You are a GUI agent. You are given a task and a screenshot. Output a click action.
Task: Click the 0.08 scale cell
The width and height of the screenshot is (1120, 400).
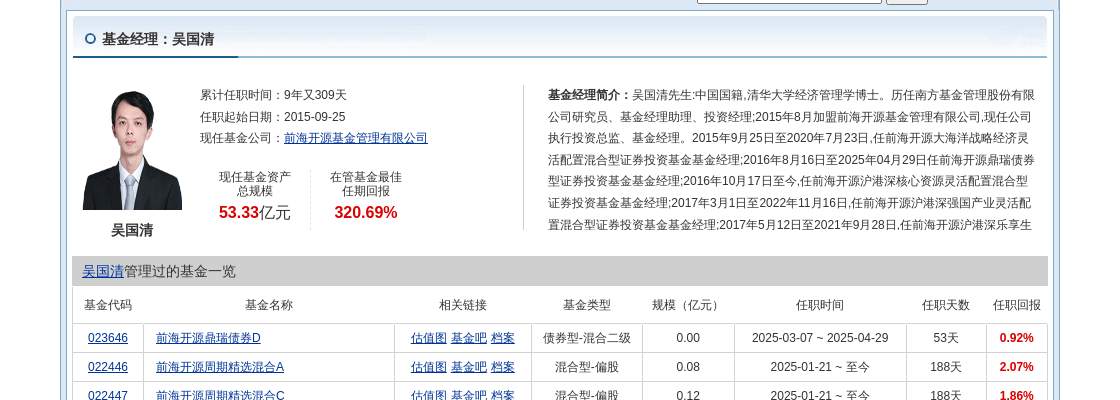point(688,367)
